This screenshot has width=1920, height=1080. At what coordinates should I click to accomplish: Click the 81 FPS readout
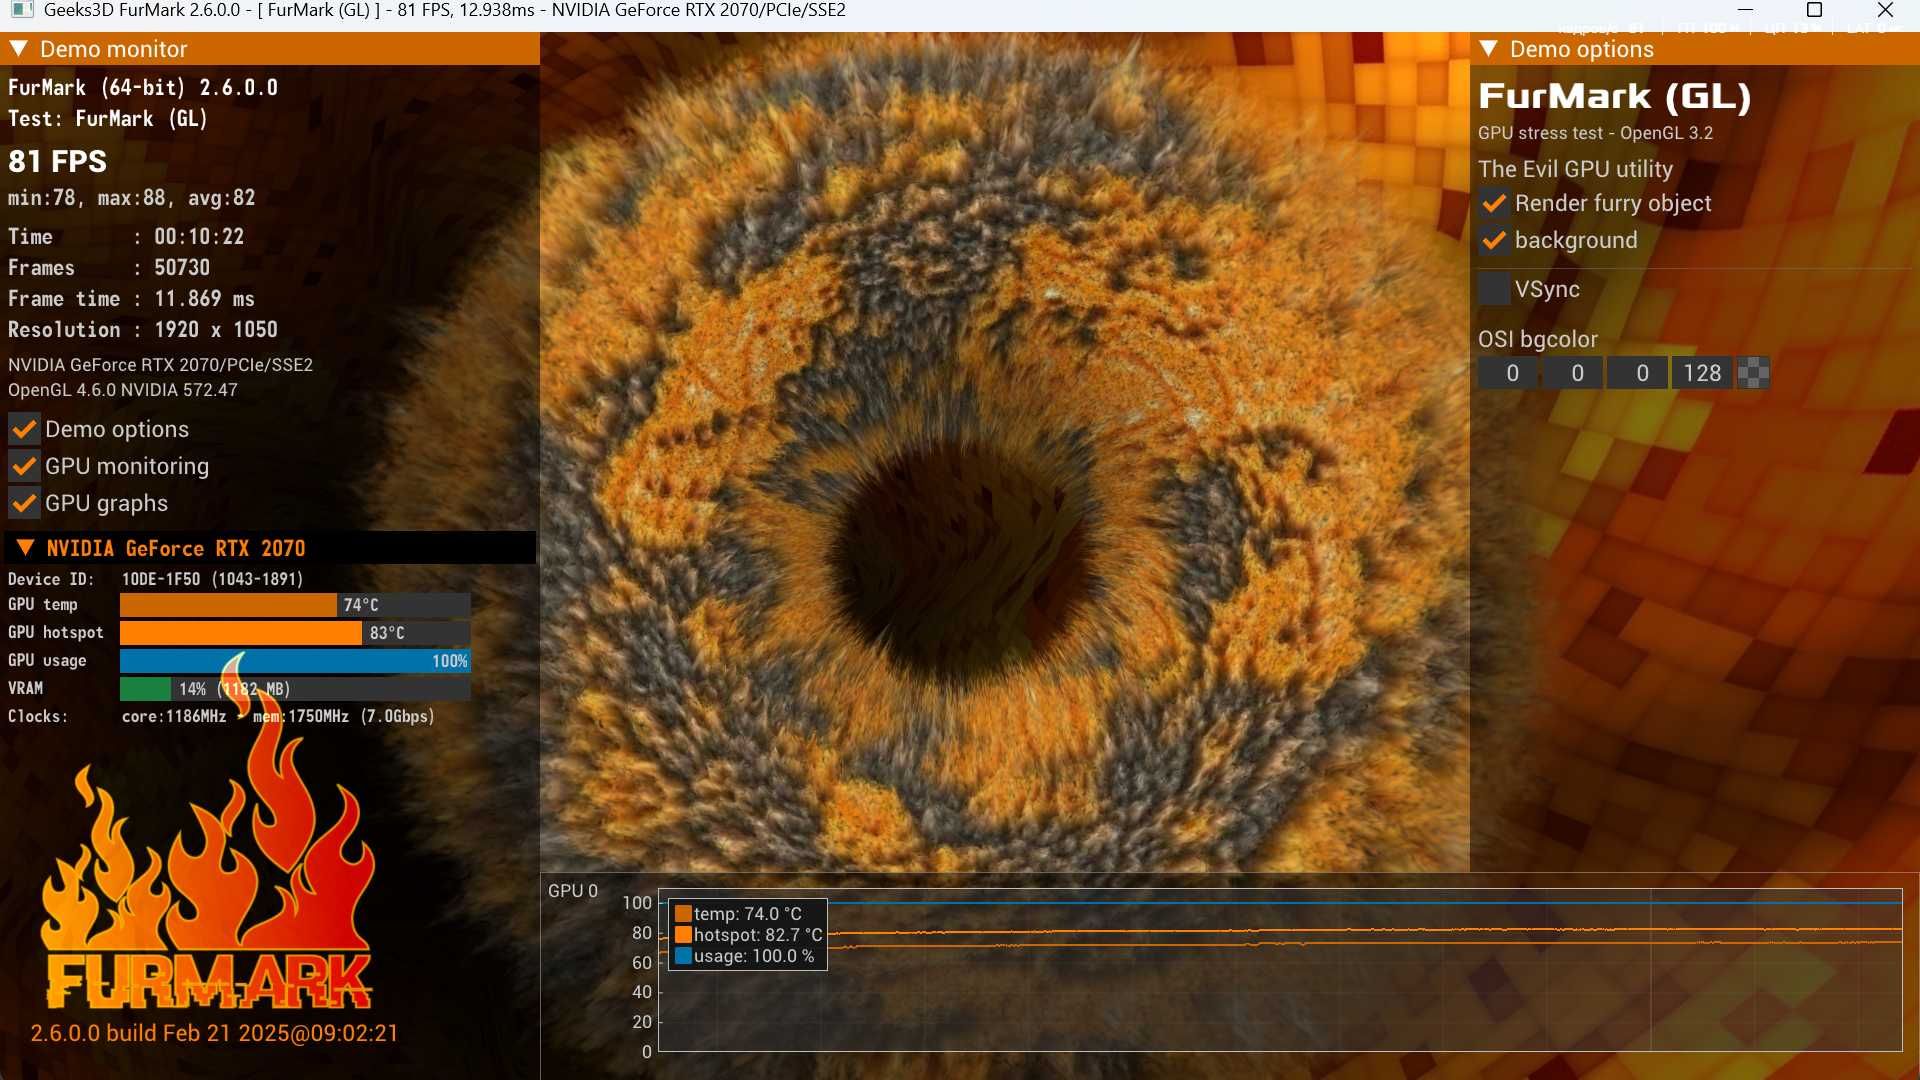57,162
